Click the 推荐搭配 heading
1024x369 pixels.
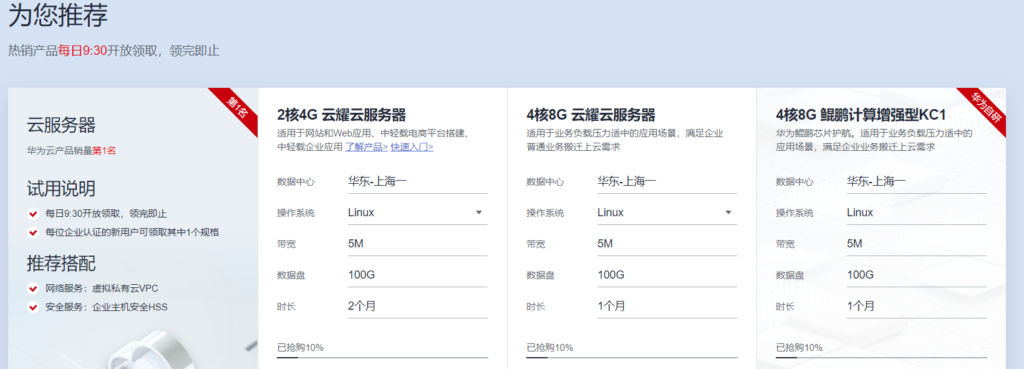[61, 264]
